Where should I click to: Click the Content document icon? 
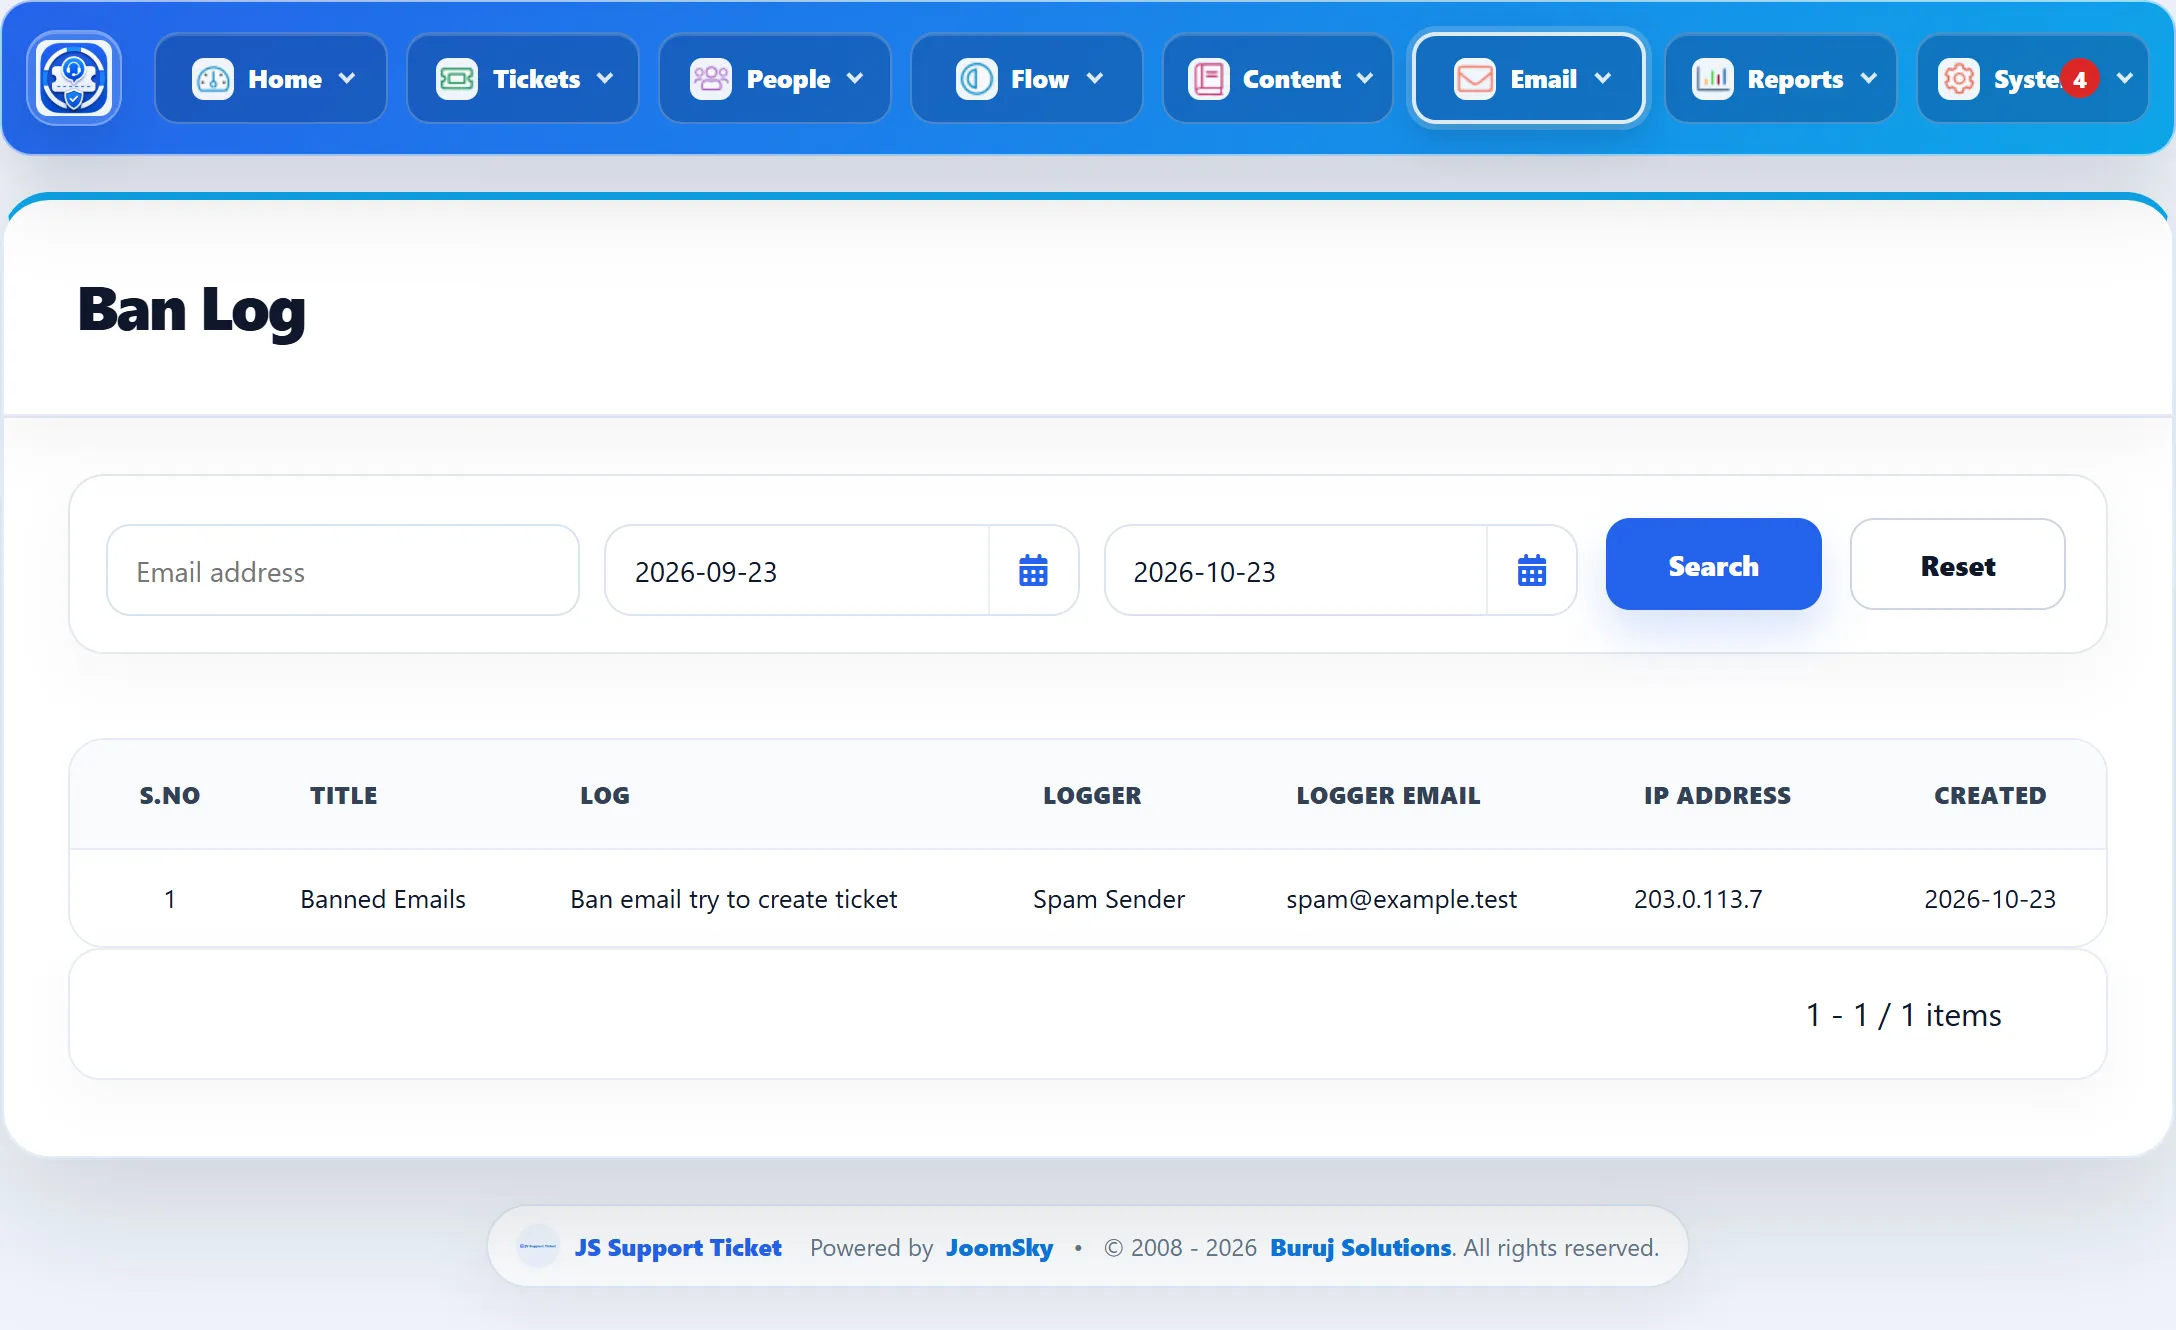[1209, 78]
